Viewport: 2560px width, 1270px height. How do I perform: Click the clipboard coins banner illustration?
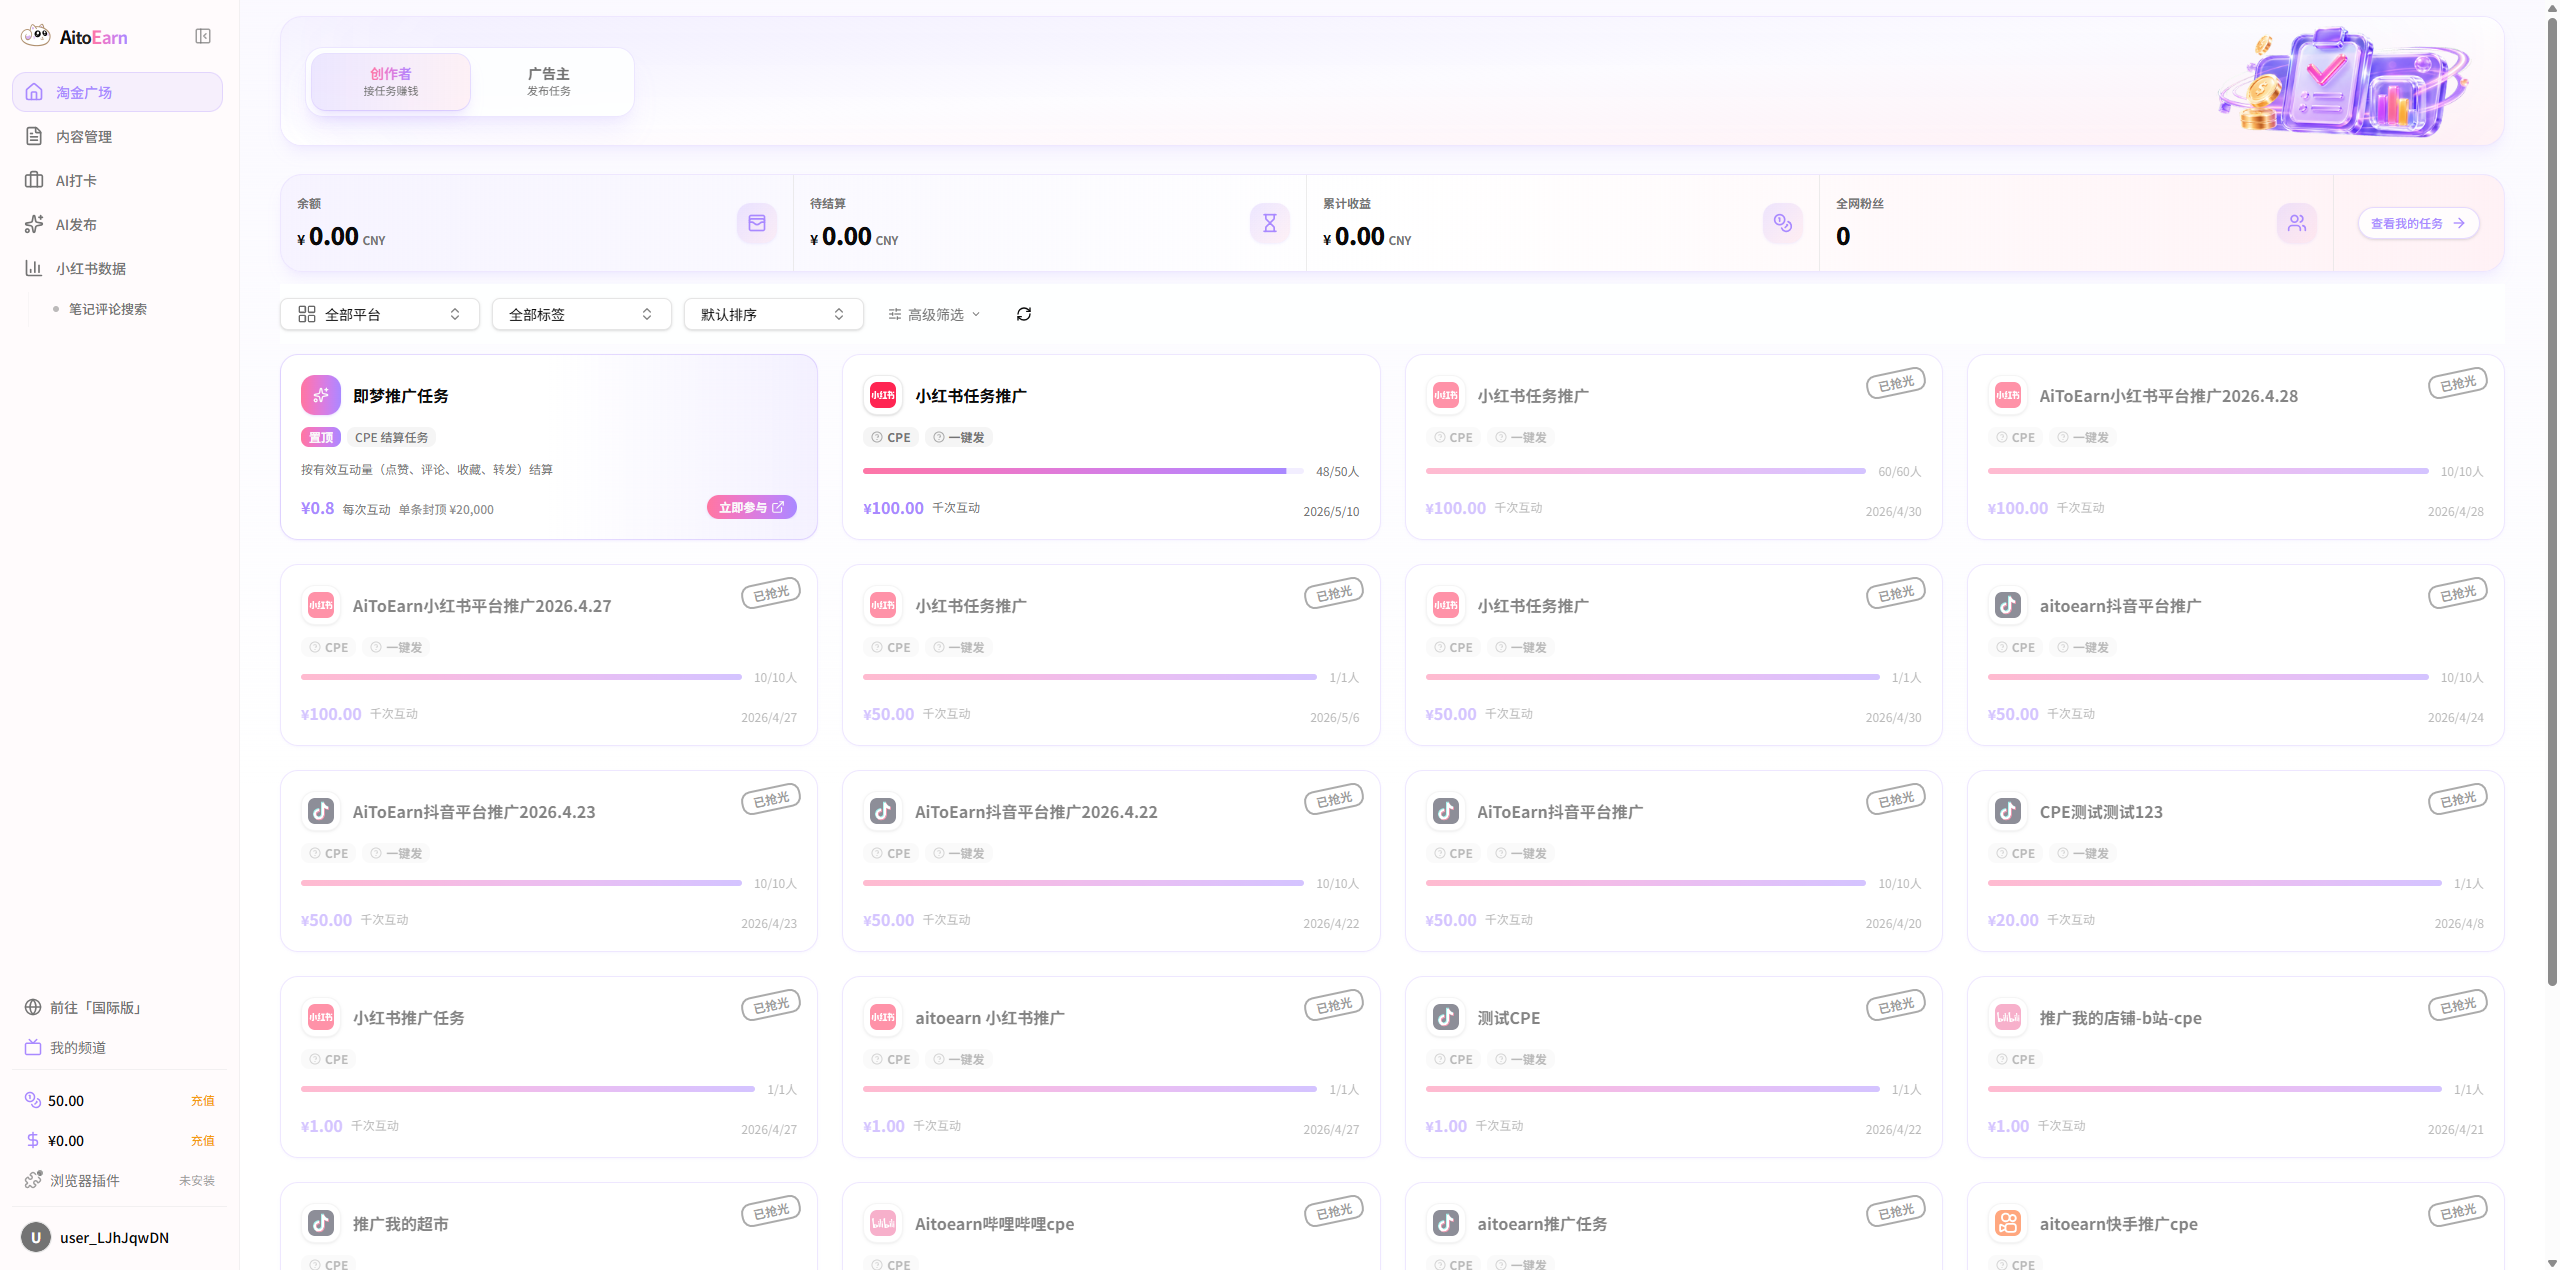[x=2343, y=82]
